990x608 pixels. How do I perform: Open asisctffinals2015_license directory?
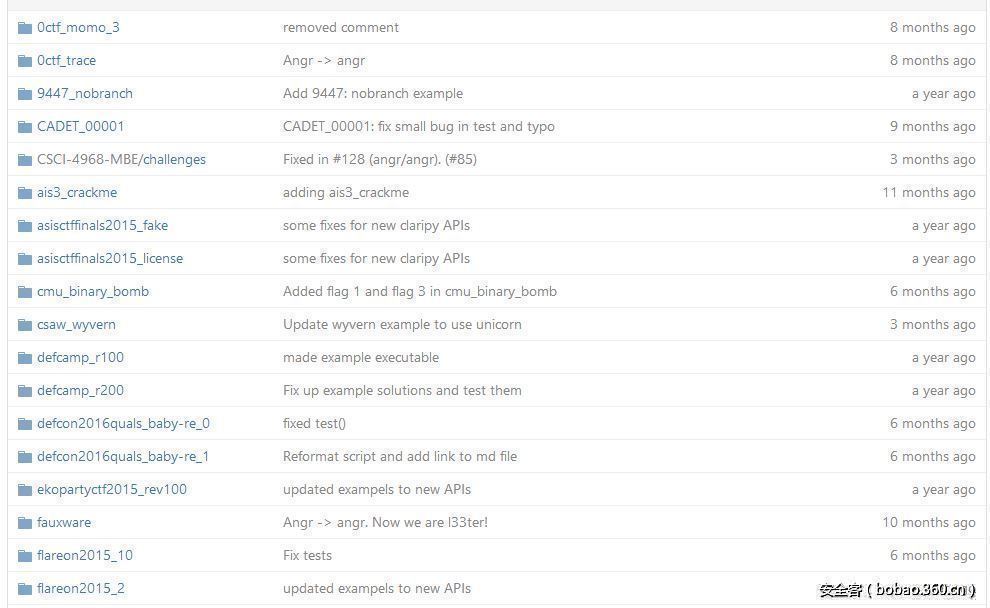point(110,259)
